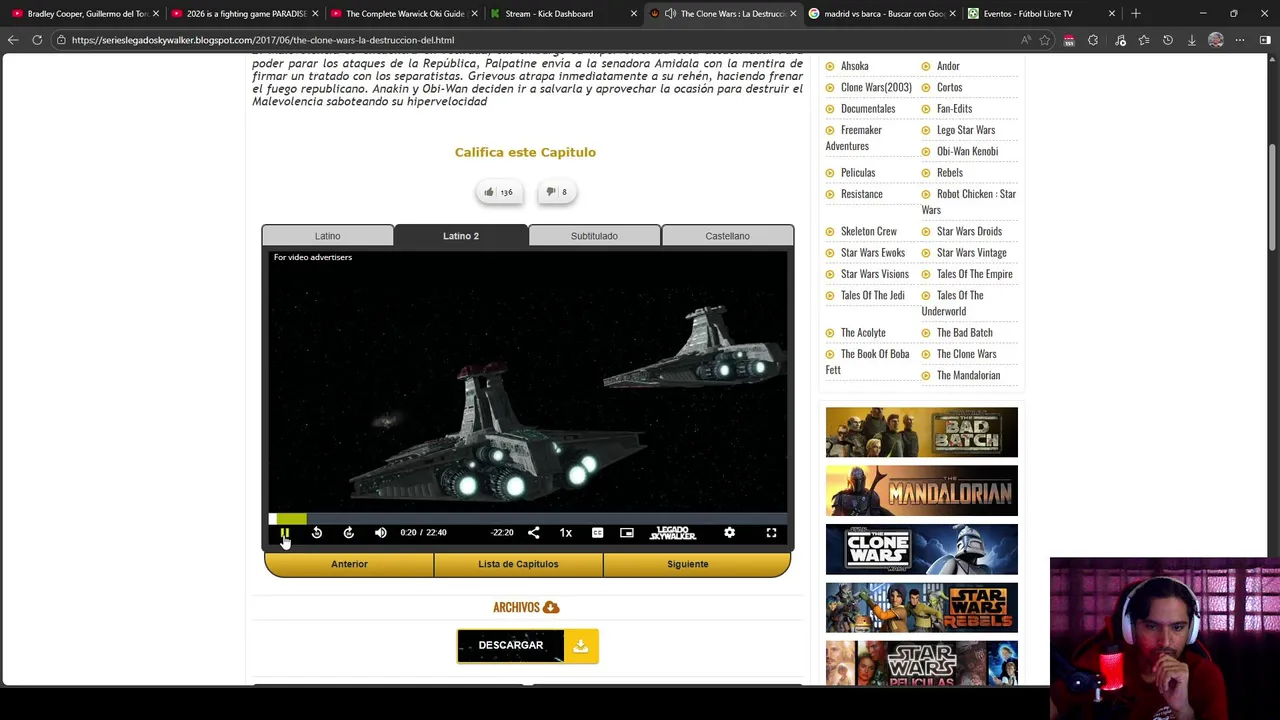Click the browser address bar URL
This screenshot has width=1280, height=720.
(263, 40)
